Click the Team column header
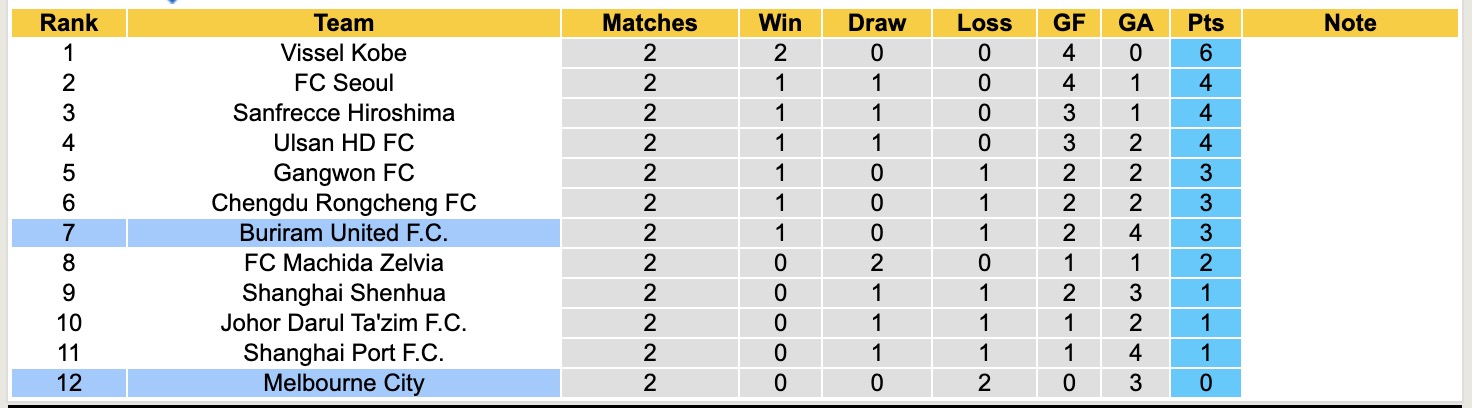Image resolution: width=1472 pixels, height=408 pixels. (x=343, y=23)
